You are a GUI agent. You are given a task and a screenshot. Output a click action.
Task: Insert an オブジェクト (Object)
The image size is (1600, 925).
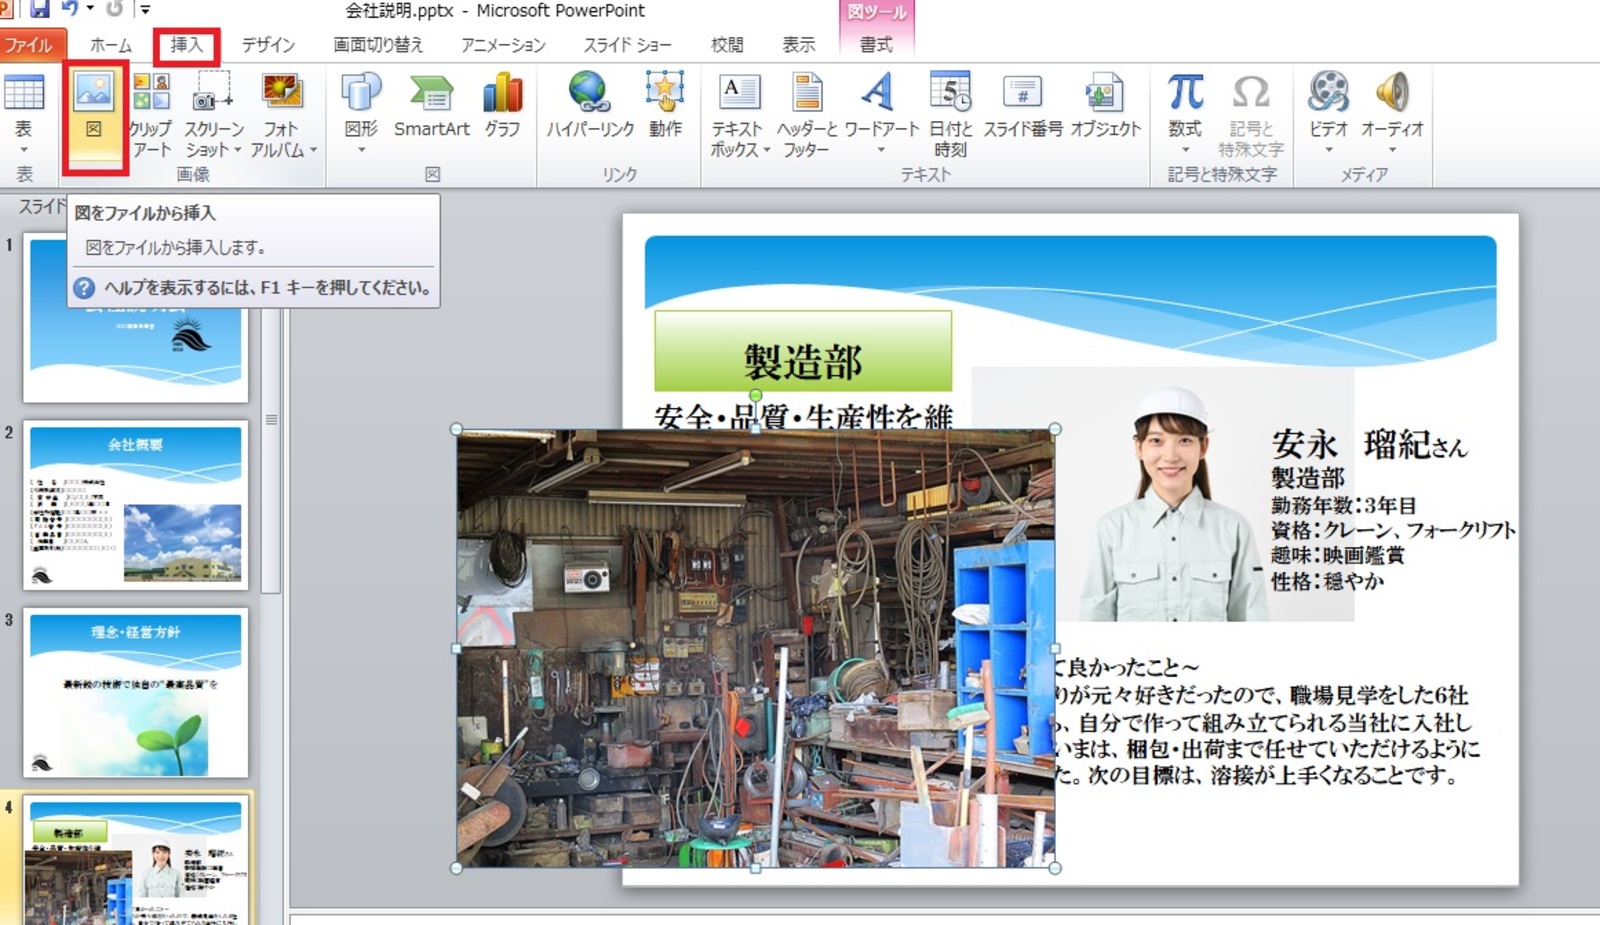pyautogui.click(x=1105, y=106)
